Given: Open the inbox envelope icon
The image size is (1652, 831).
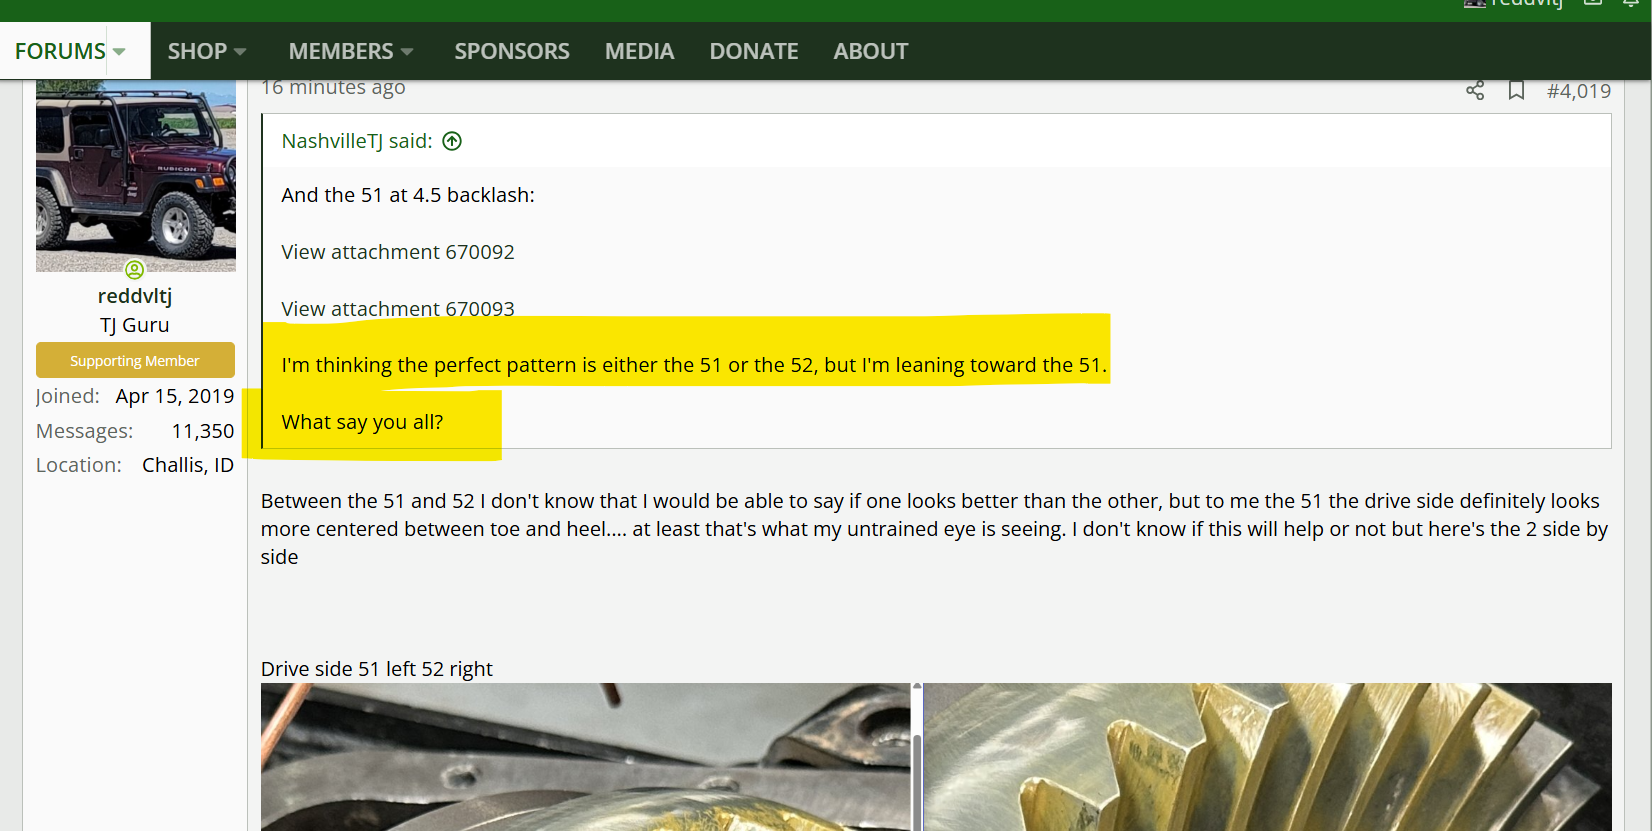Looking at the screenshot, I should click(x=1593, y=4).
